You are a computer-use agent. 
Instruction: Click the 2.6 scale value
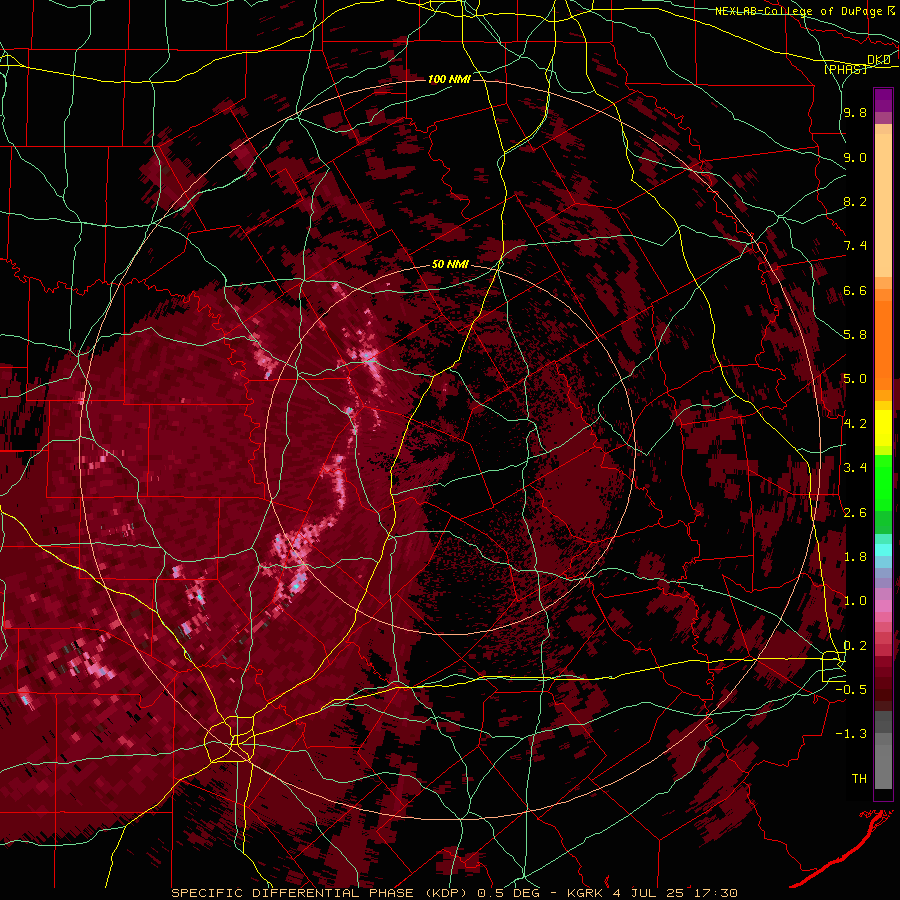pyautogui.click(x=855, y=512)
